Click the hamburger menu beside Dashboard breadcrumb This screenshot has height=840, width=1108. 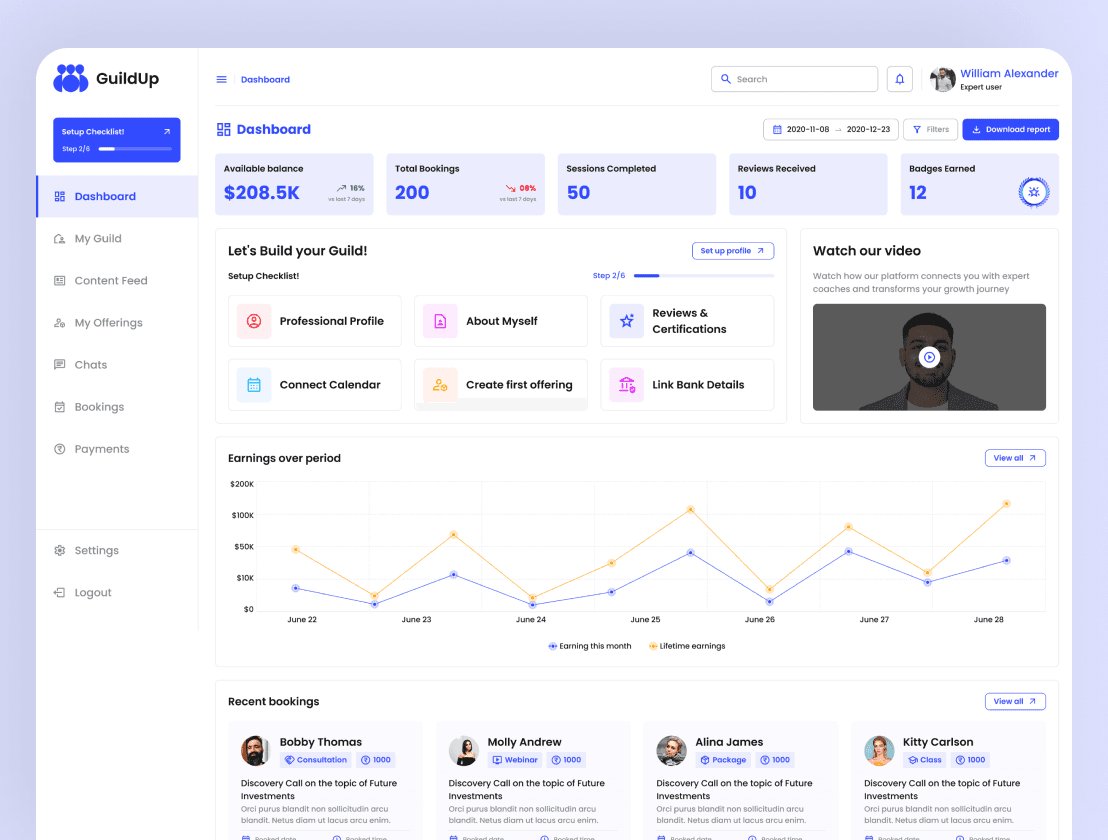(x=221, y=78)
